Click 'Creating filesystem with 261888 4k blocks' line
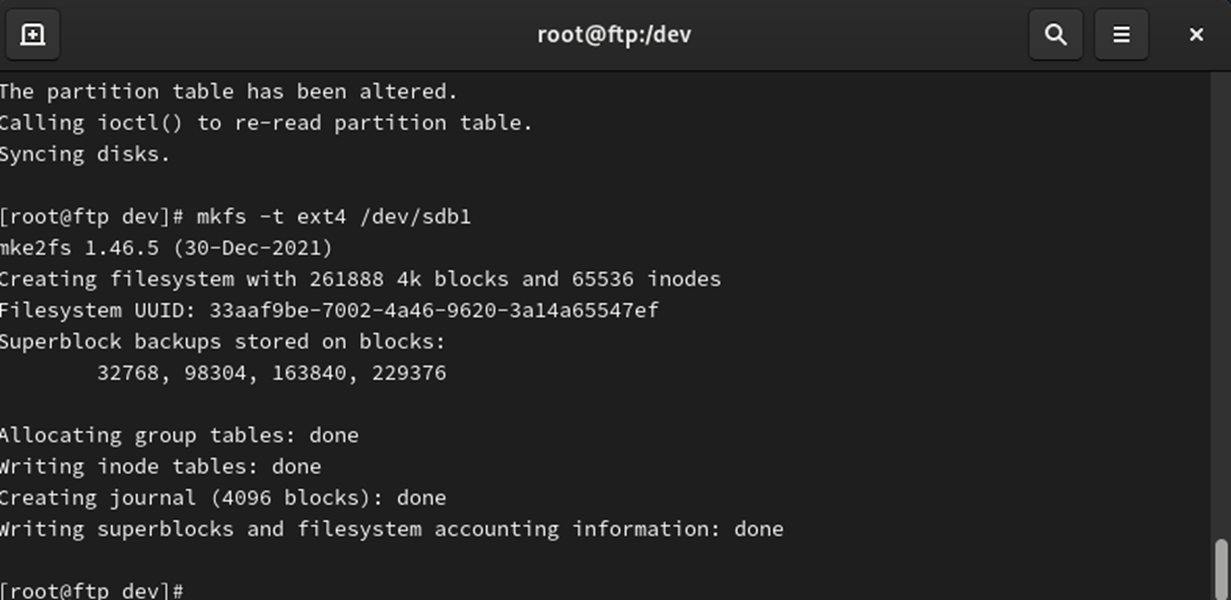This screenshot has width=1231, height=600. (x=360, y=279)
